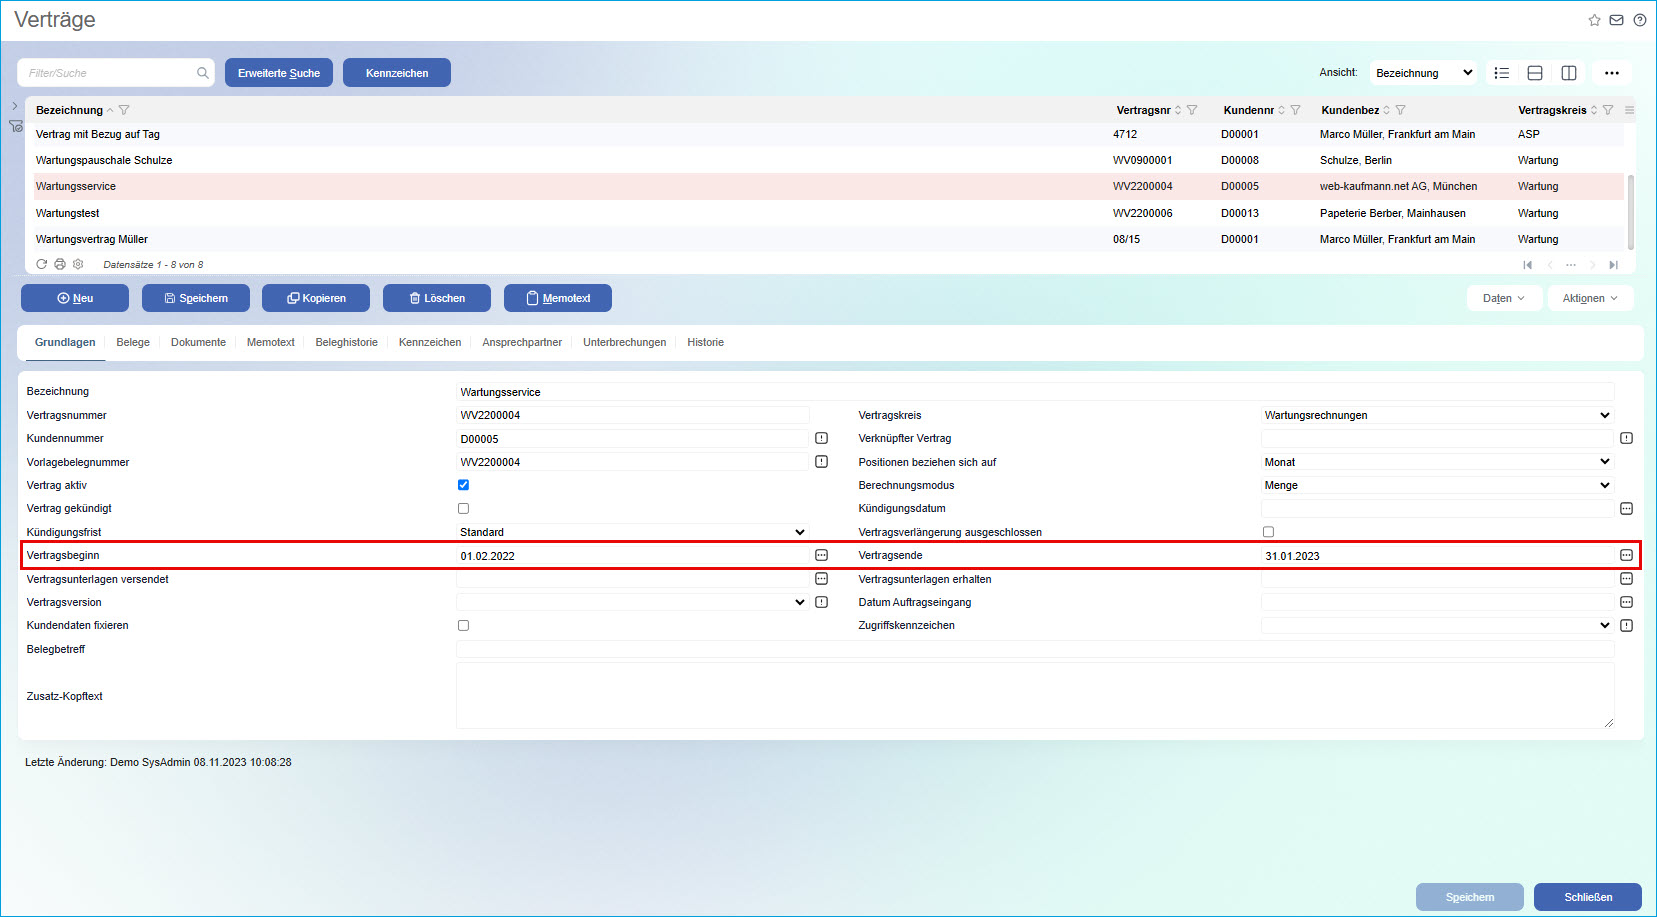Jump to last page of records
Image resolution: width=1657 pixels, height=917 pixels.
point(1613,265)
